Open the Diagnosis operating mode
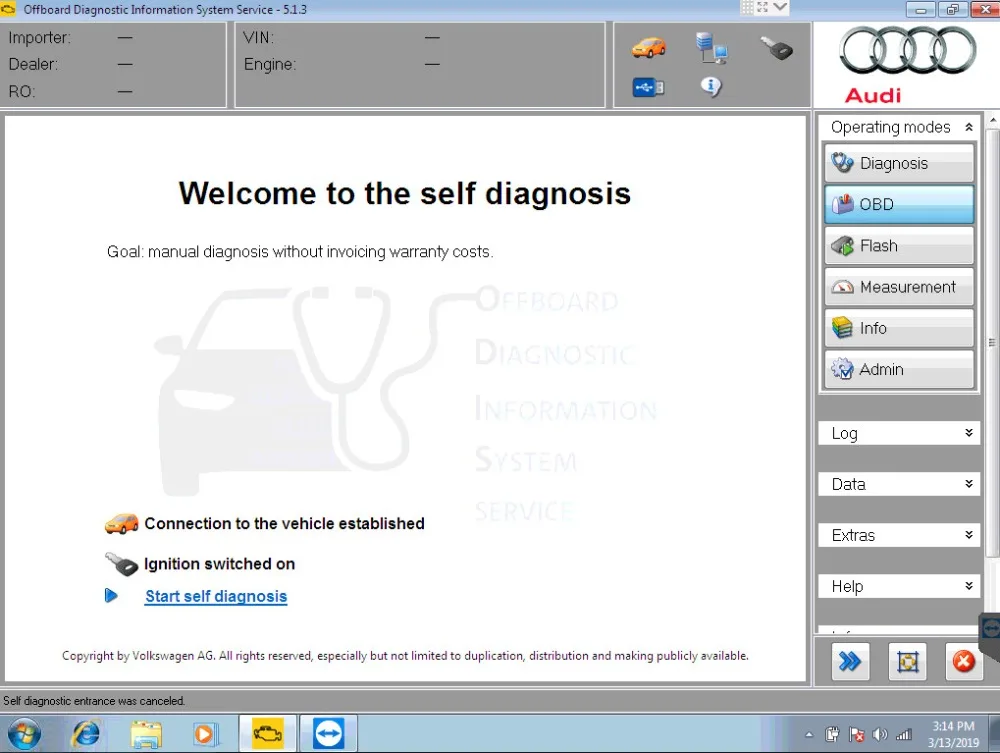The width and height of the screenshot is (1000, 753). (x=899, y=163)
